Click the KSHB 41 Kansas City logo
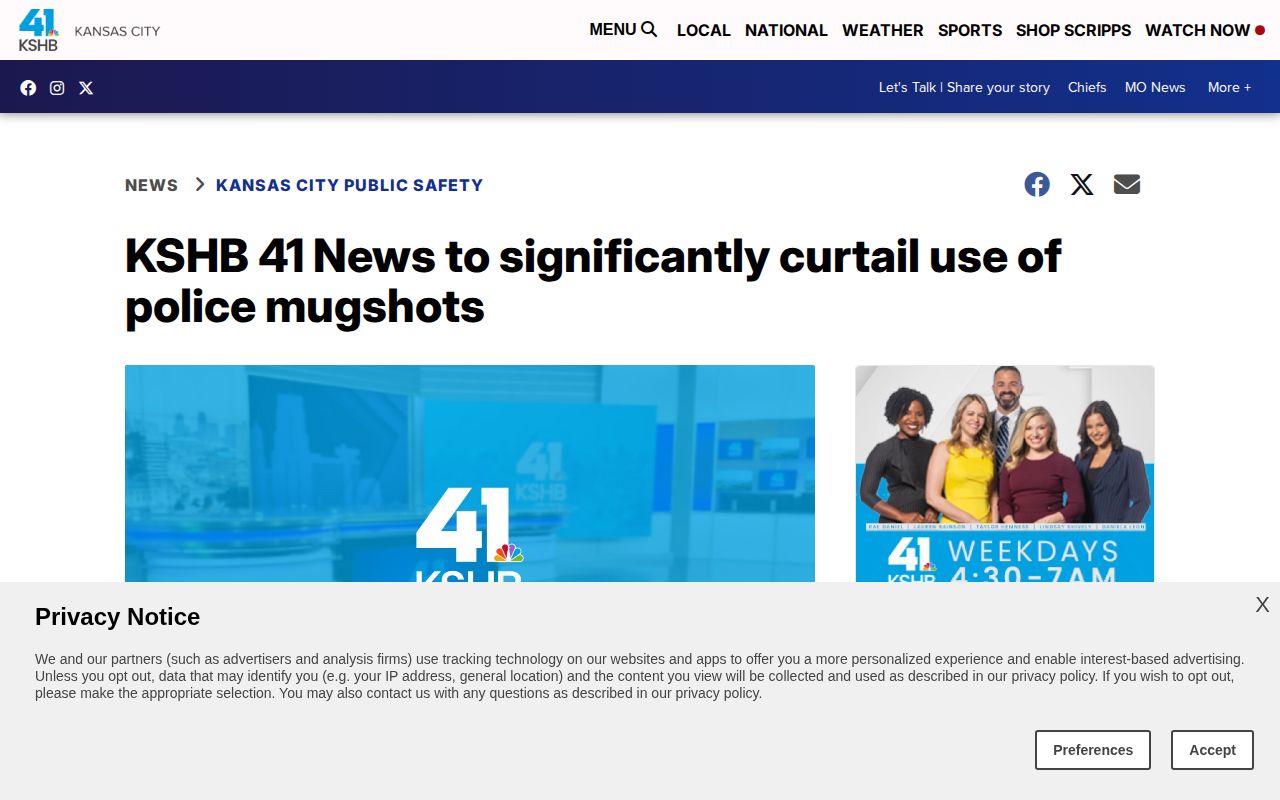Image resolution: width=1280 pixels, height=800 pixels. [89, 30]
